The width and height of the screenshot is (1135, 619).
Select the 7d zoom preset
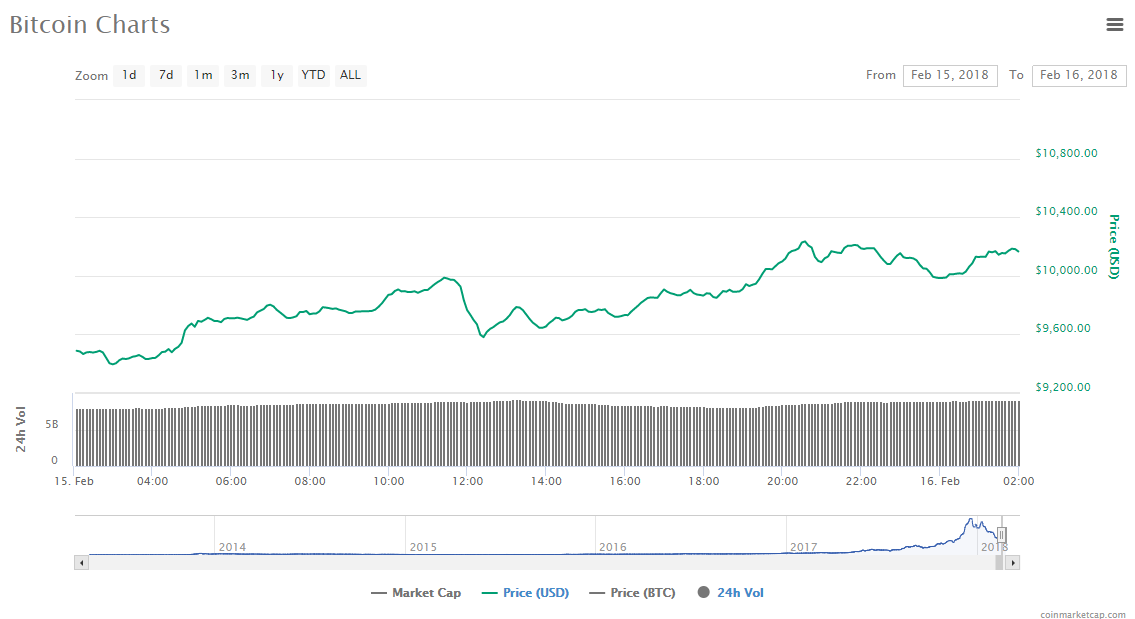click(x=165, y=75)
